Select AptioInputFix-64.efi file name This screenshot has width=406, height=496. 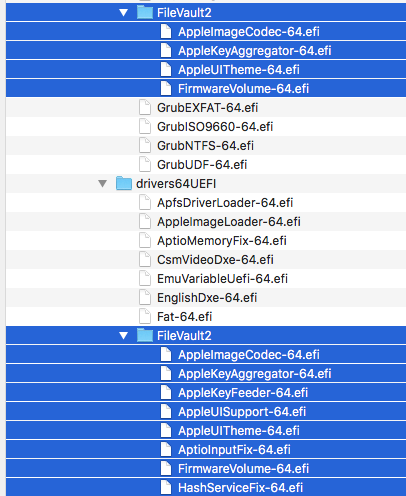coord(234,450)
